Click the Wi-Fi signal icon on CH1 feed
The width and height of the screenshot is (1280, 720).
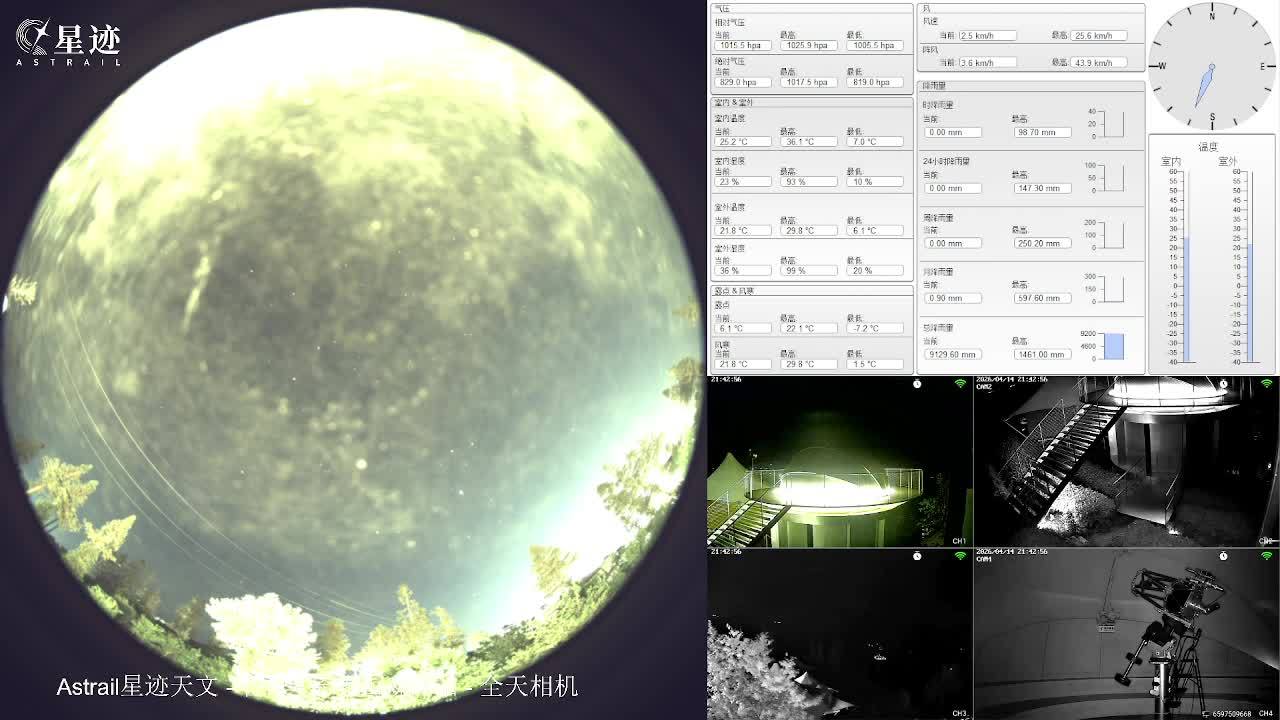[960, 383]
